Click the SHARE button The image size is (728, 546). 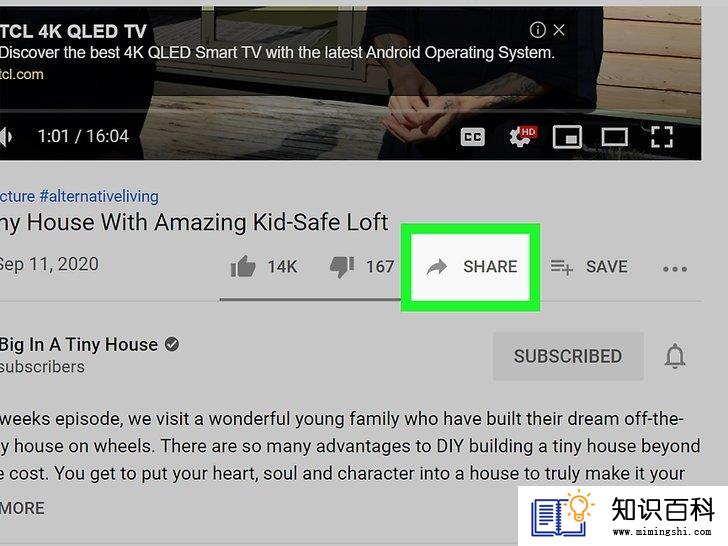coord(470,267)
